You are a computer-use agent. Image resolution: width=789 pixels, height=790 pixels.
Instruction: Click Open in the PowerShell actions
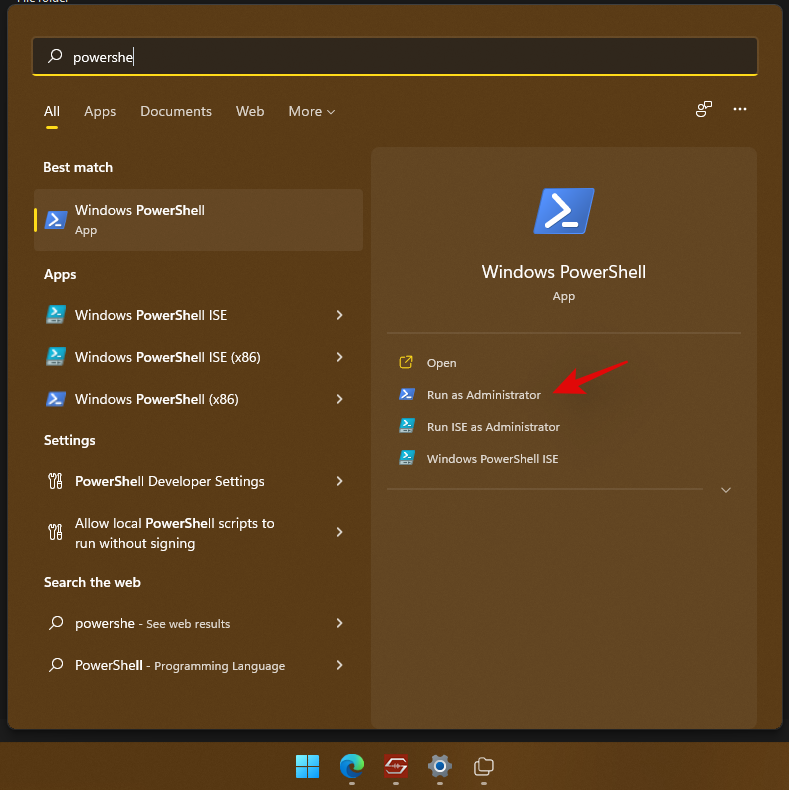(x=441, y=363)
